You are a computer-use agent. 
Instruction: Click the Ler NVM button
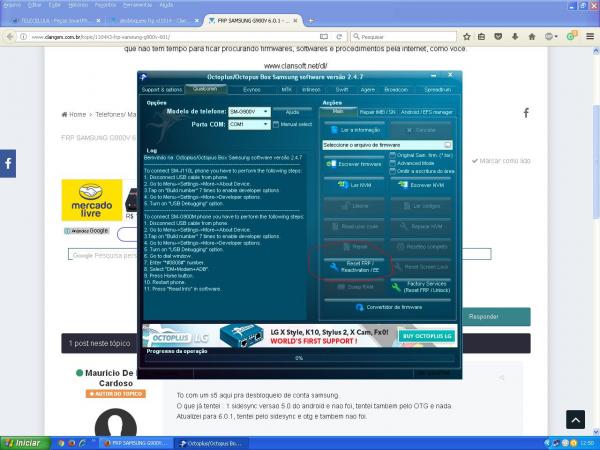click(354, 185)
